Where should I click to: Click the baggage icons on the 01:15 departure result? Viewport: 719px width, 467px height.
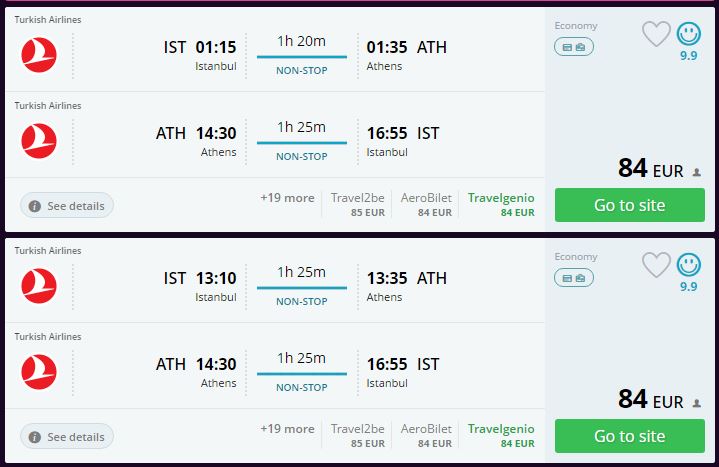click(574, 46)
